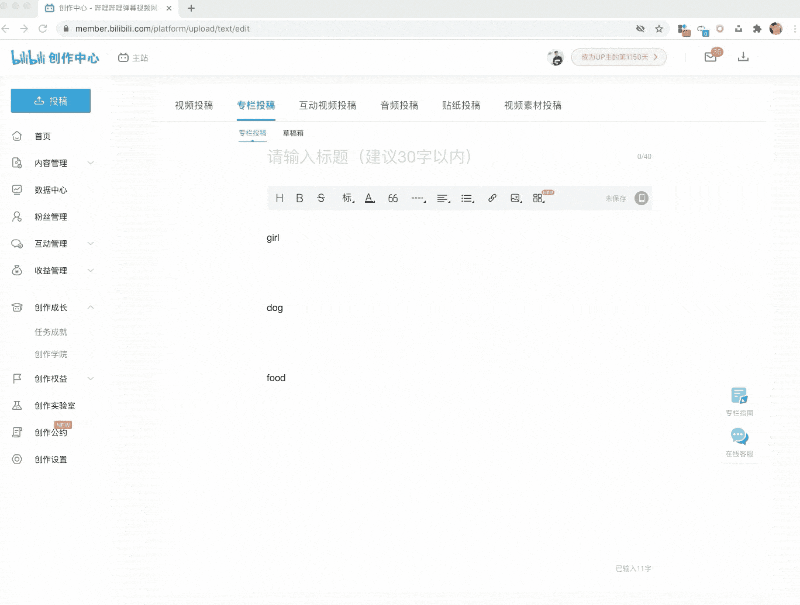Switch to 视频素材投稿 tab
The image size is (800, 605).
pyautogui.click(x=533, y=105)
